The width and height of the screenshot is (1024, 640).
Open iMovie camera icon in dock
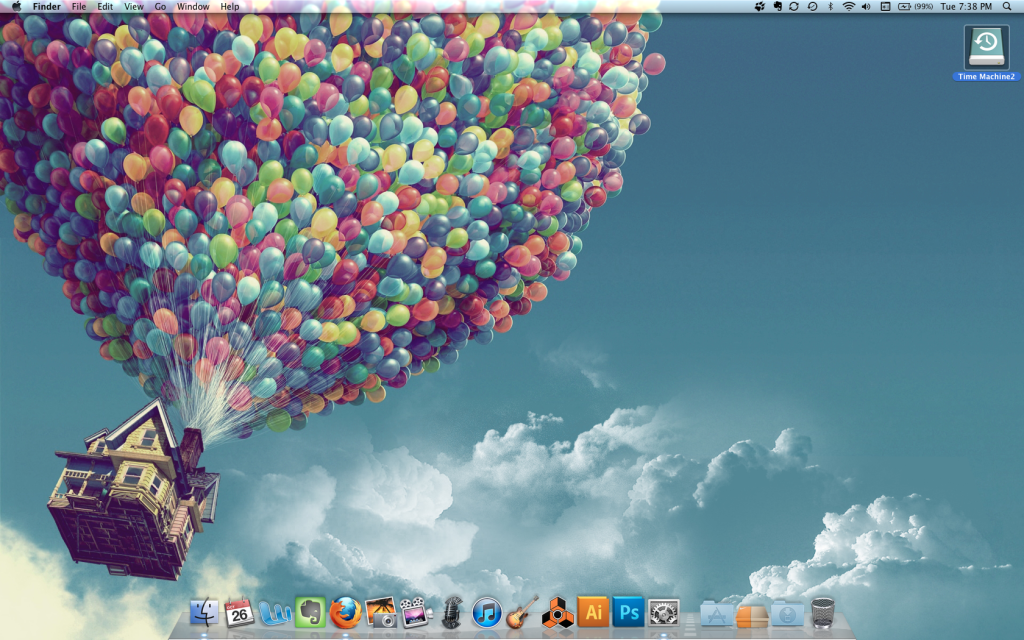pyautogui.click(x=416, y=613)
